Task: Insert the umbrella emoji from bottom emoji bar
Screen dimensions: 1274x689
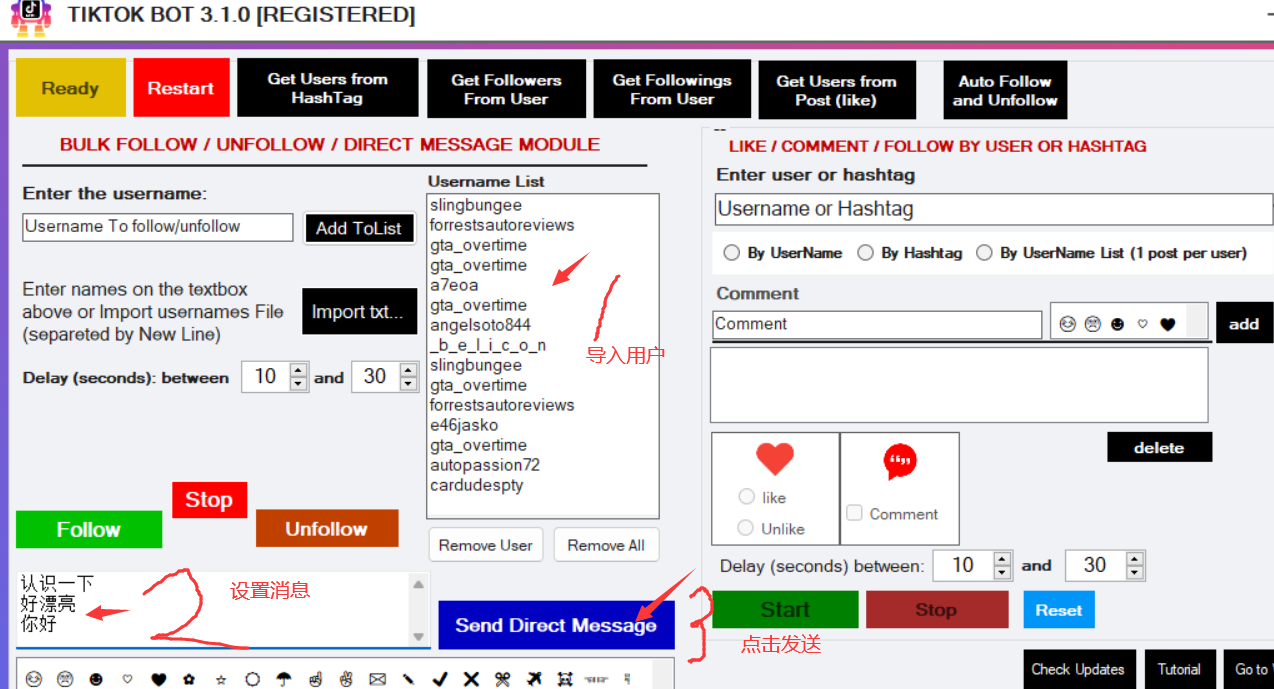Action: (284, 679)
